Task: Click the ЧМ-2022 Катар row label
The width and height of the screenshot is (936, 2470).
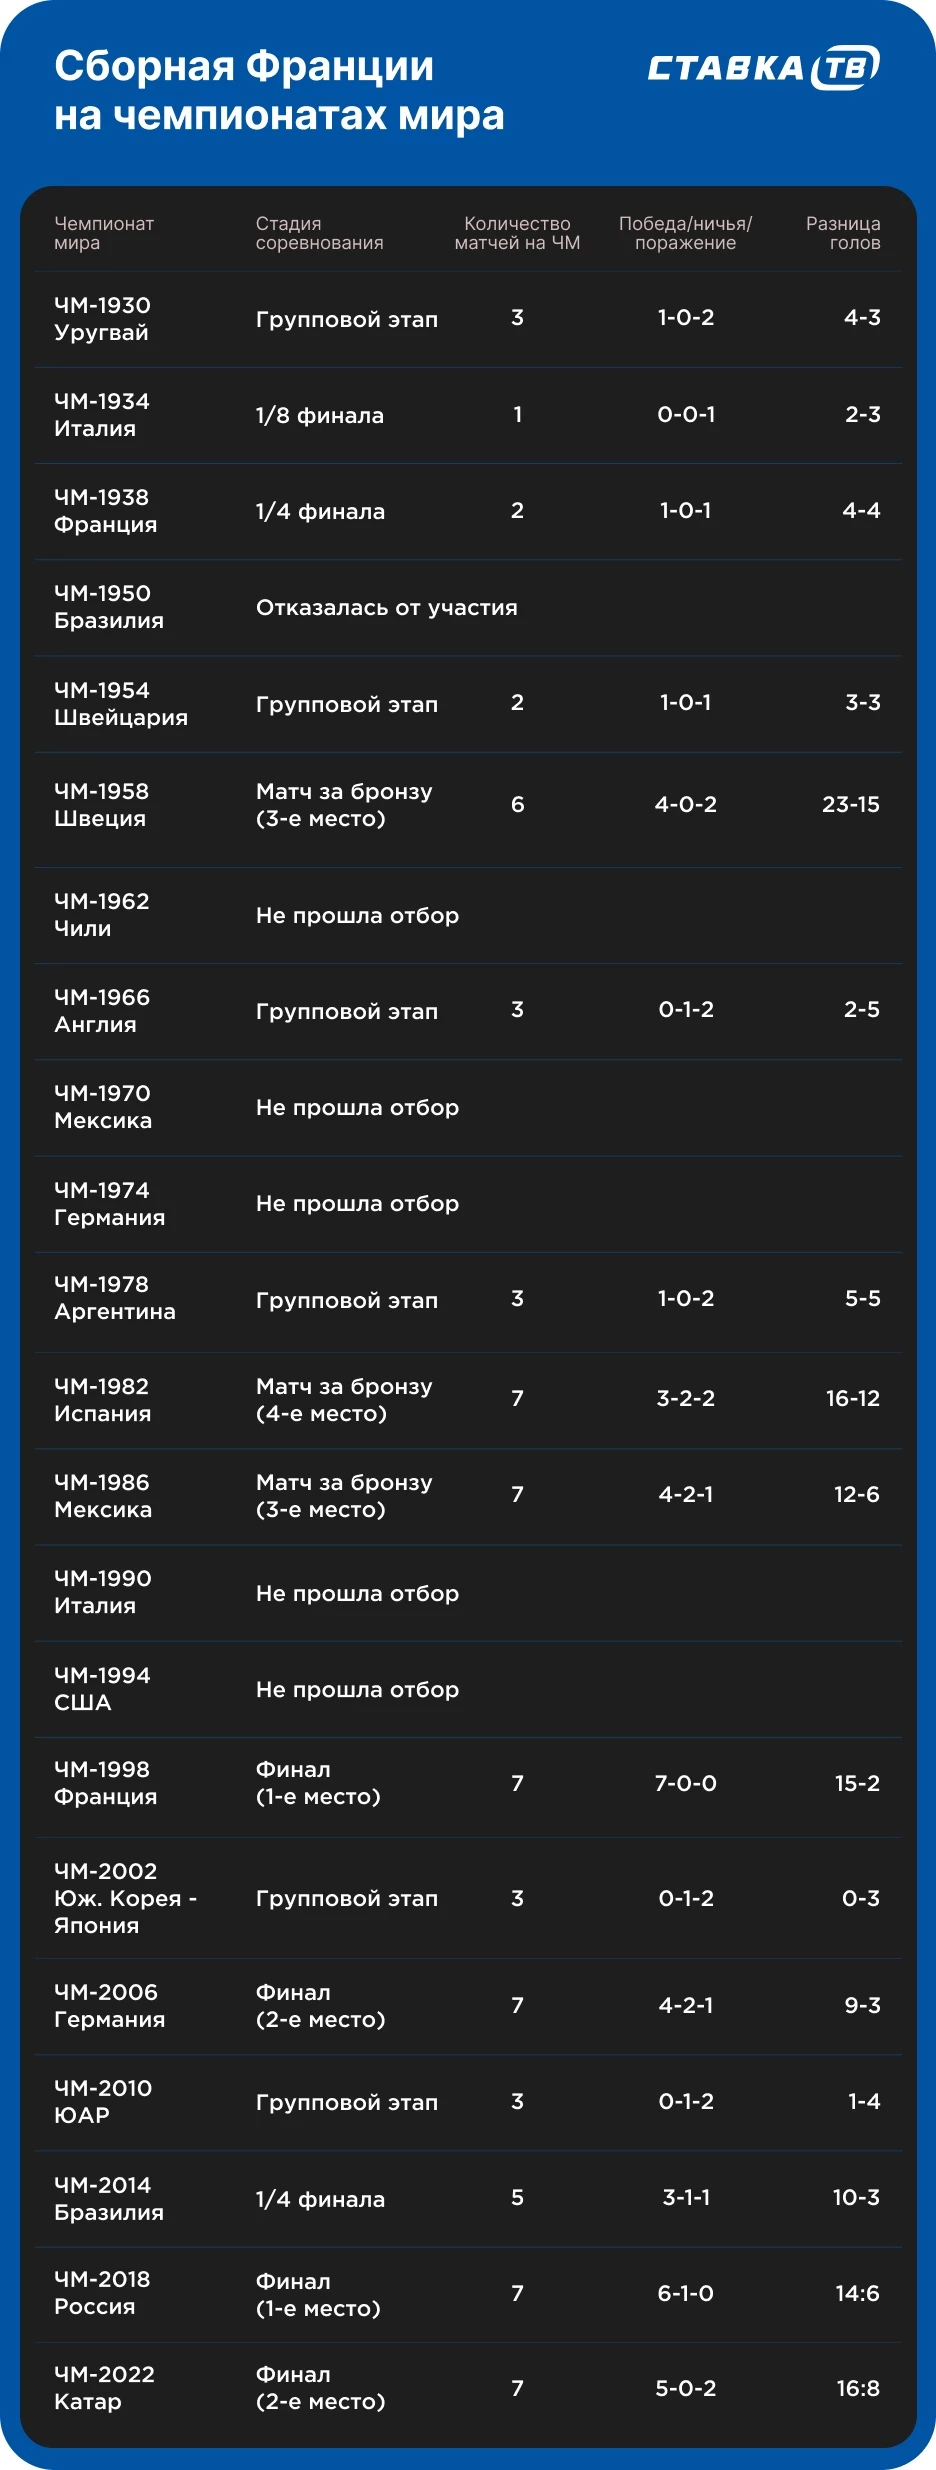Action: coord(104,2387)
